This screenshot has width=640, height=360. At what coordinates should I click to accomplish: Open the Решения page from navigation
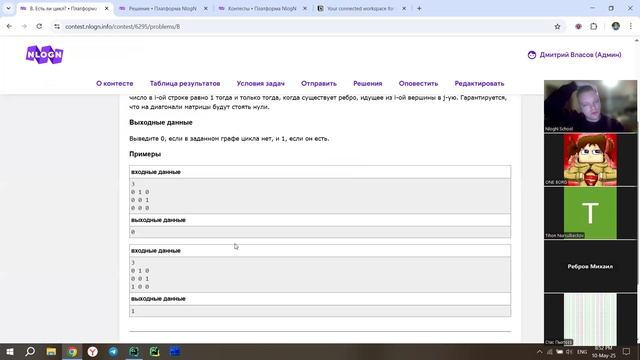367,83
